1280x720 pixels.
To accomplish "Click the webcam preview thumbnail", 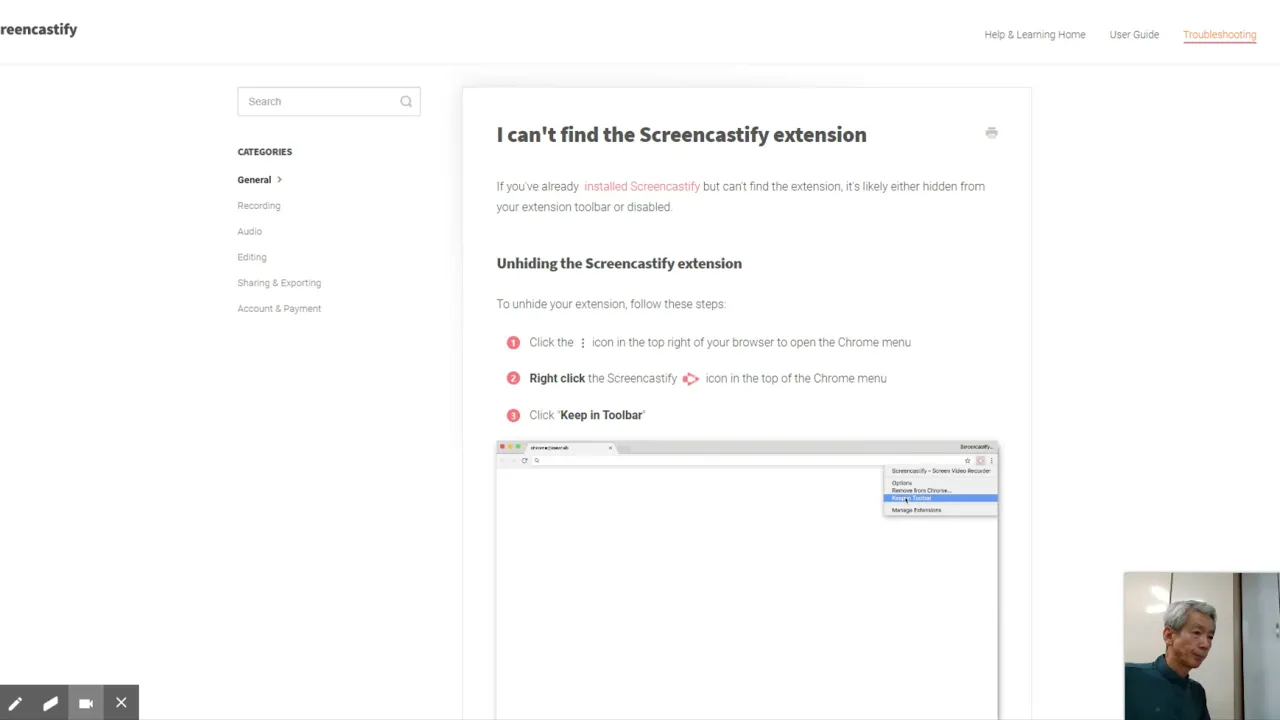I will point(1201,646).
